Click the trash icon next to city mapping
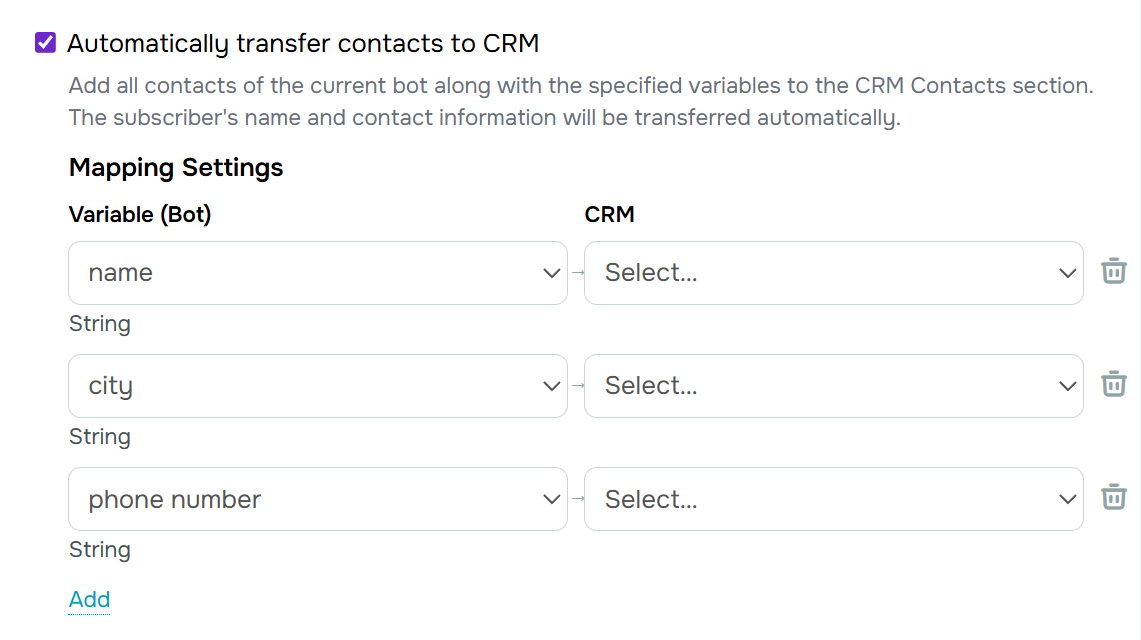 (1113, 385)
